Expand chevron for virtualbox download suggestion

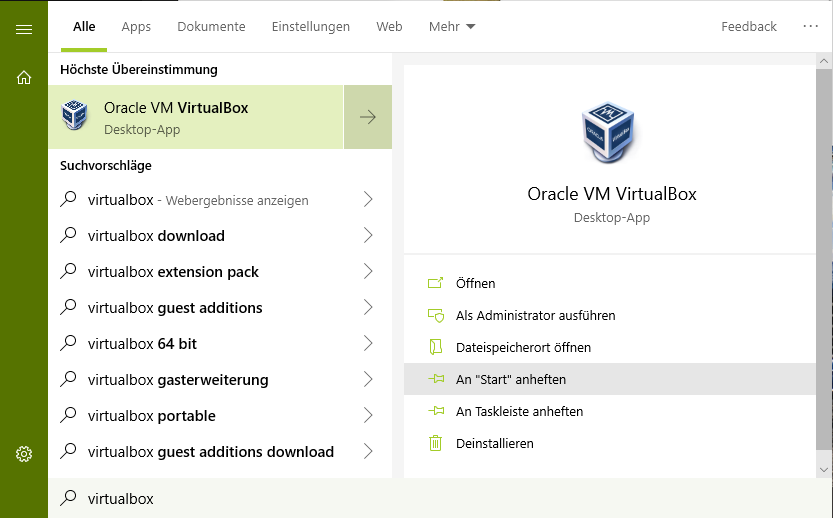click(368, 235)
